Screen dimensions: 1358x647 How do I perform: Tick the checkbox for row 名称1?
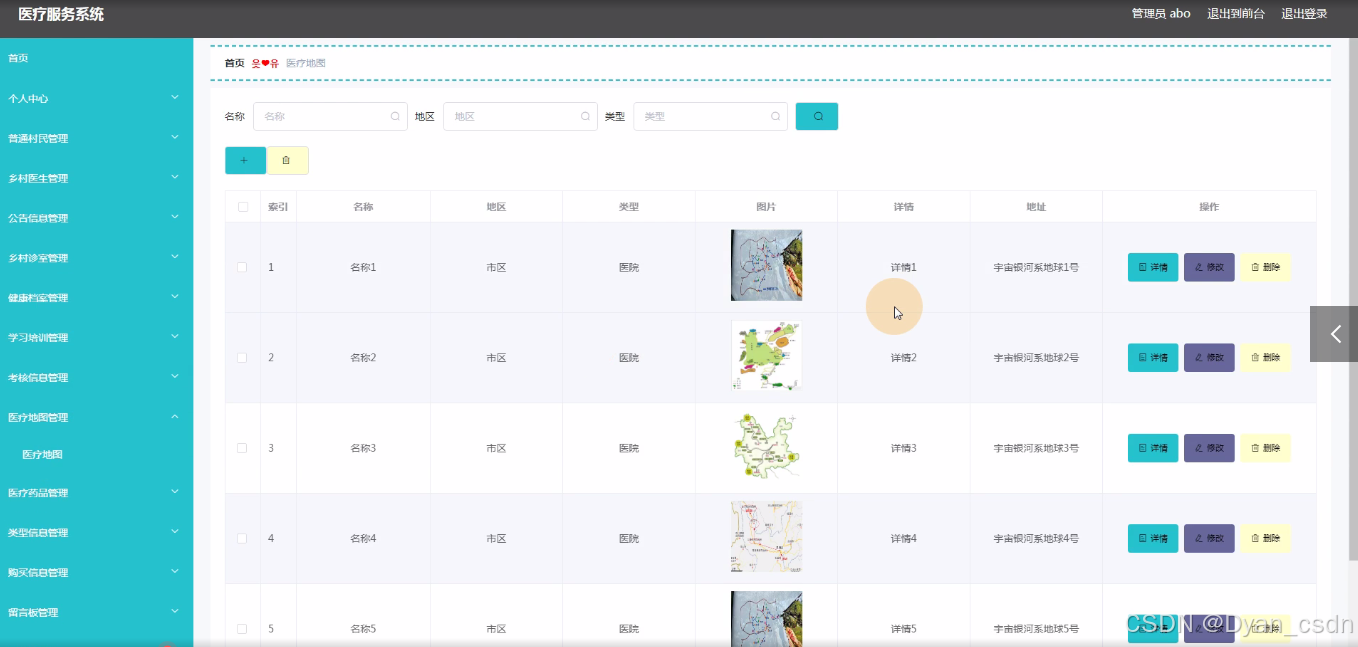click(242, 267)
